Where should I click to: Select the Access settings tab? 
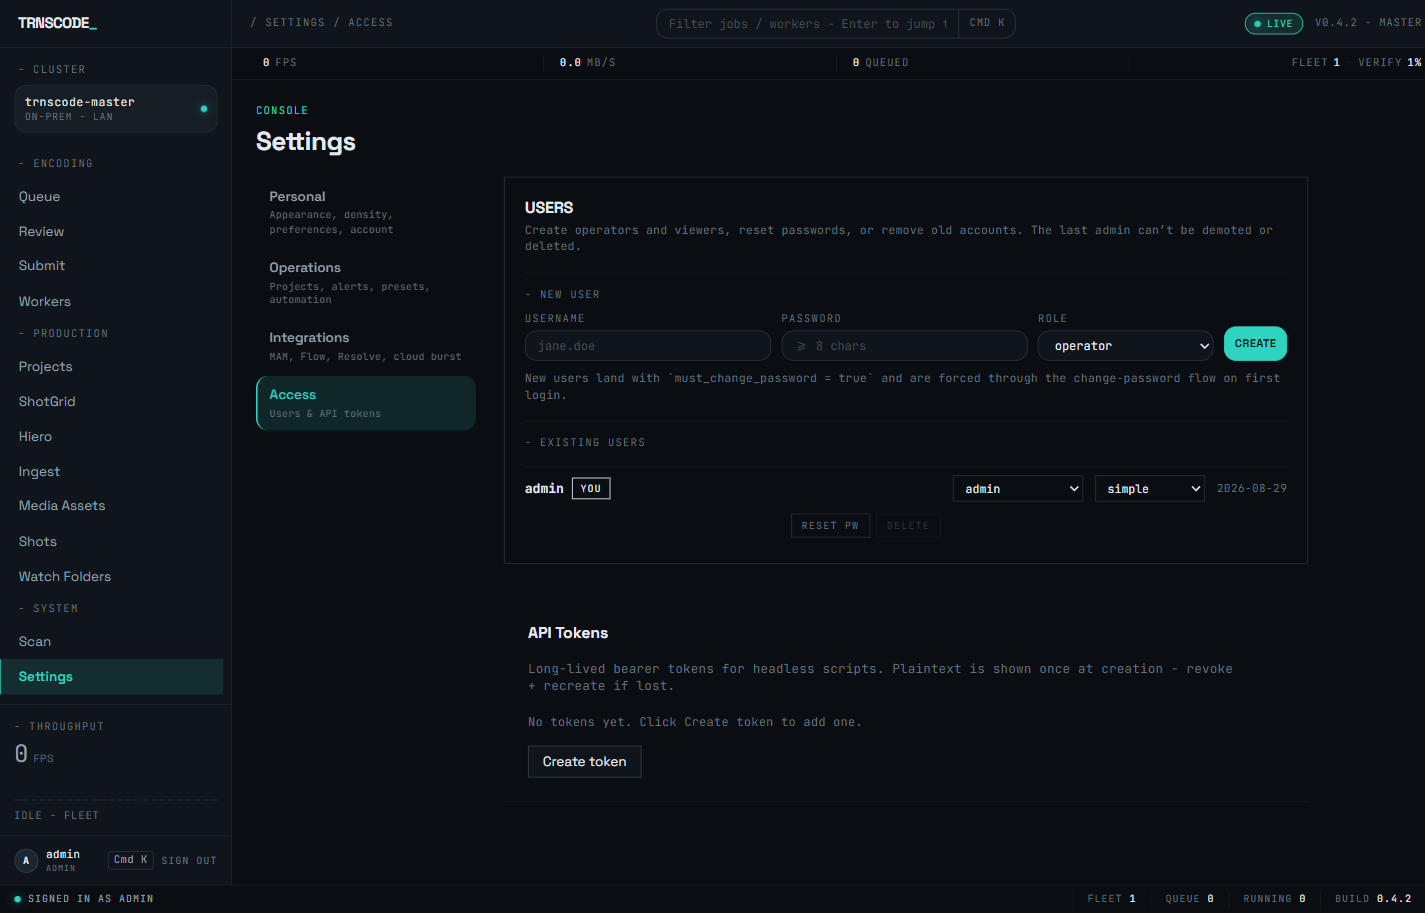[366, 403]
